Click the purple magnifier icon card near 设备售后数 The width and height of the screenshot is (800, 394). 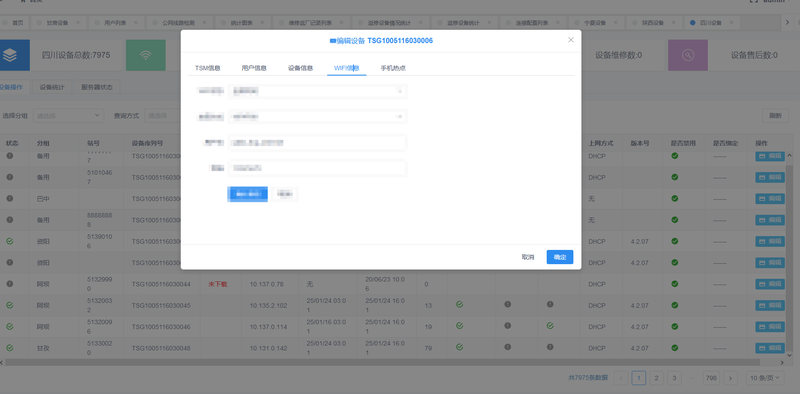click(688, 55)
